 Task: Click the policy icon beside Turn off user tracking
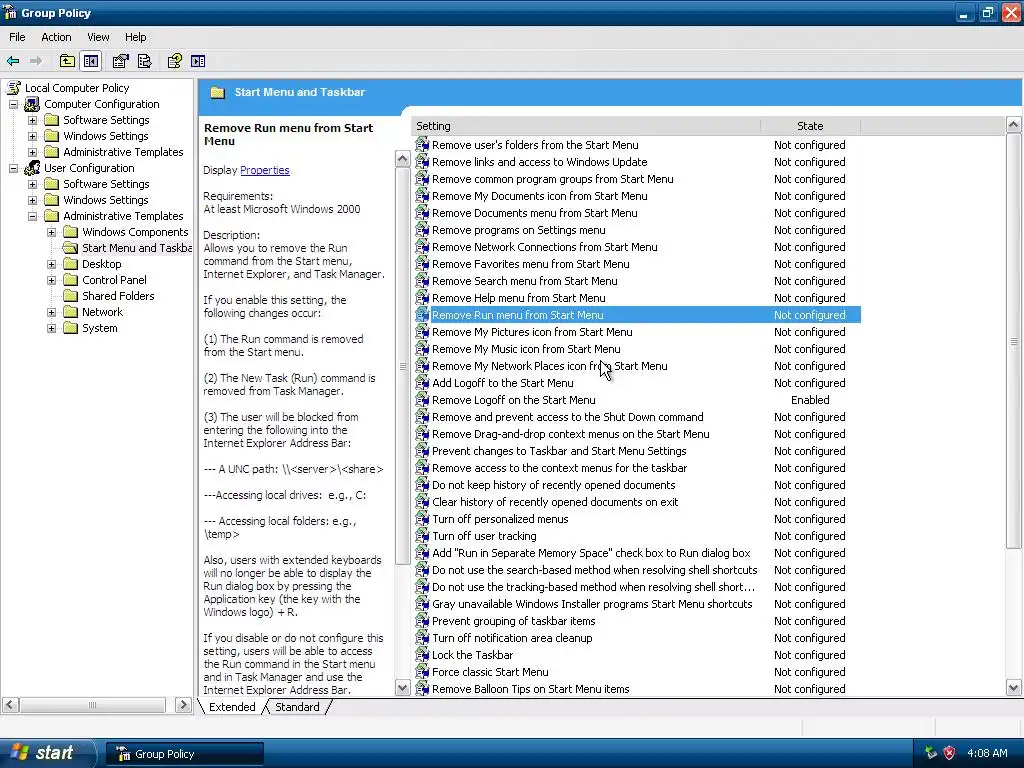422,536
